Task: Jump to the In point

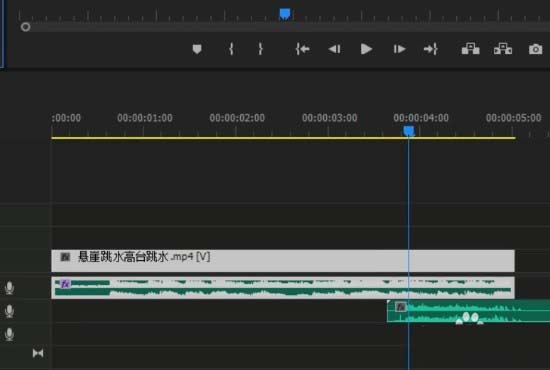Action: pyautogui.click(x=302, y=49)
